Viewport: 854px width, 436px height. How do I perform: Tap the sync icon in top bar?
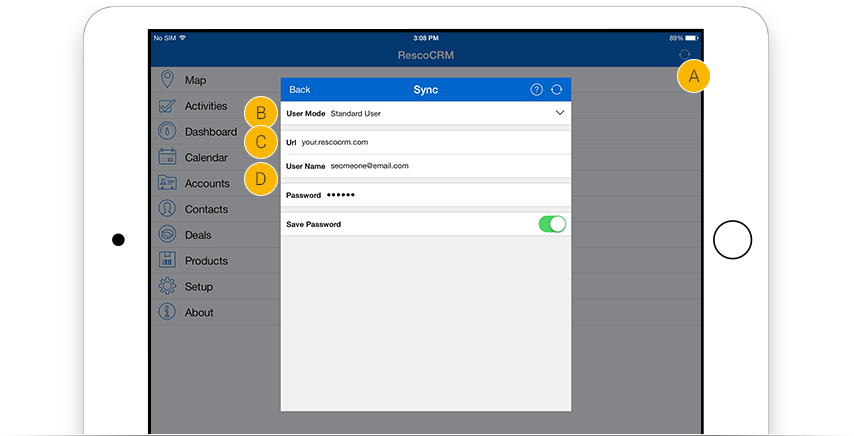(684, 56)
